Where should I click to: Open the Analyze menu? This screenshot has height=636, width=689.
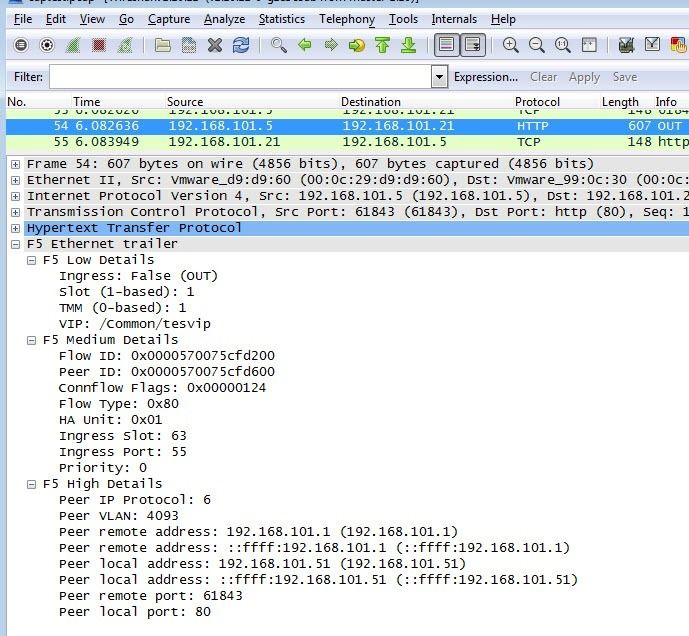coord(225,19)
